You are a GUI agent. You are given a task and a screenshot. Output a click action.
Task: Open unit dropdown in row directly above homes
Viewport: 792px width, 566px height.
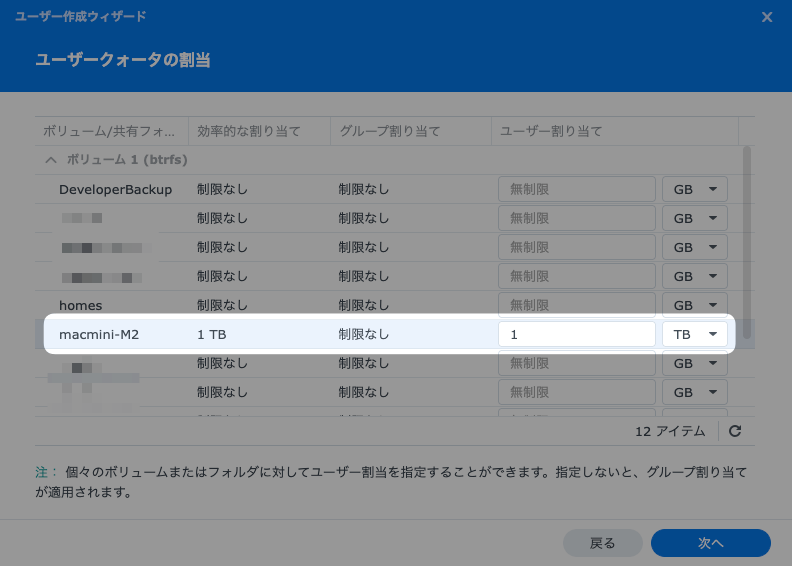point(694,276)
